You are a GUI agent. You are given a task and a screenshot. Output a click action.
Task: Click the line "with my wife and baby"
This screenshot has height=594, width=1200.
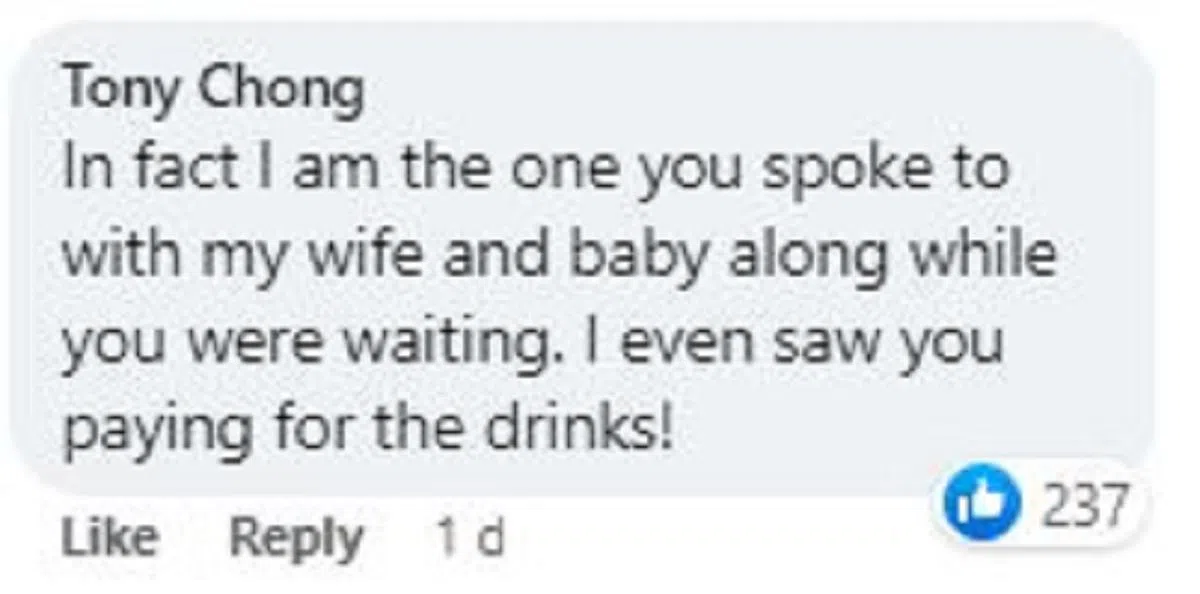click(559, 258)
